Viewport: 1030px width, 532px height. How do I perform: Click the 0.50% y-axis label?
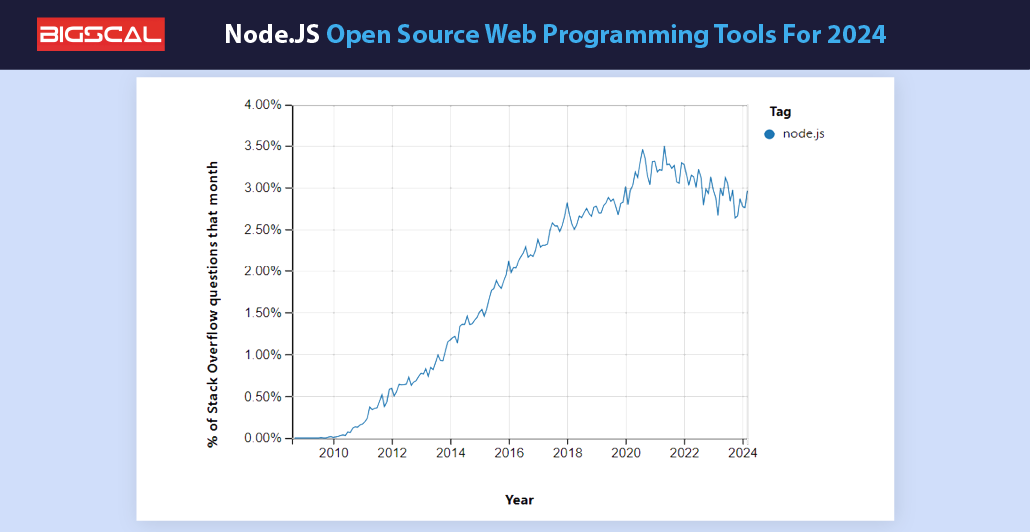tap(263, 396)
